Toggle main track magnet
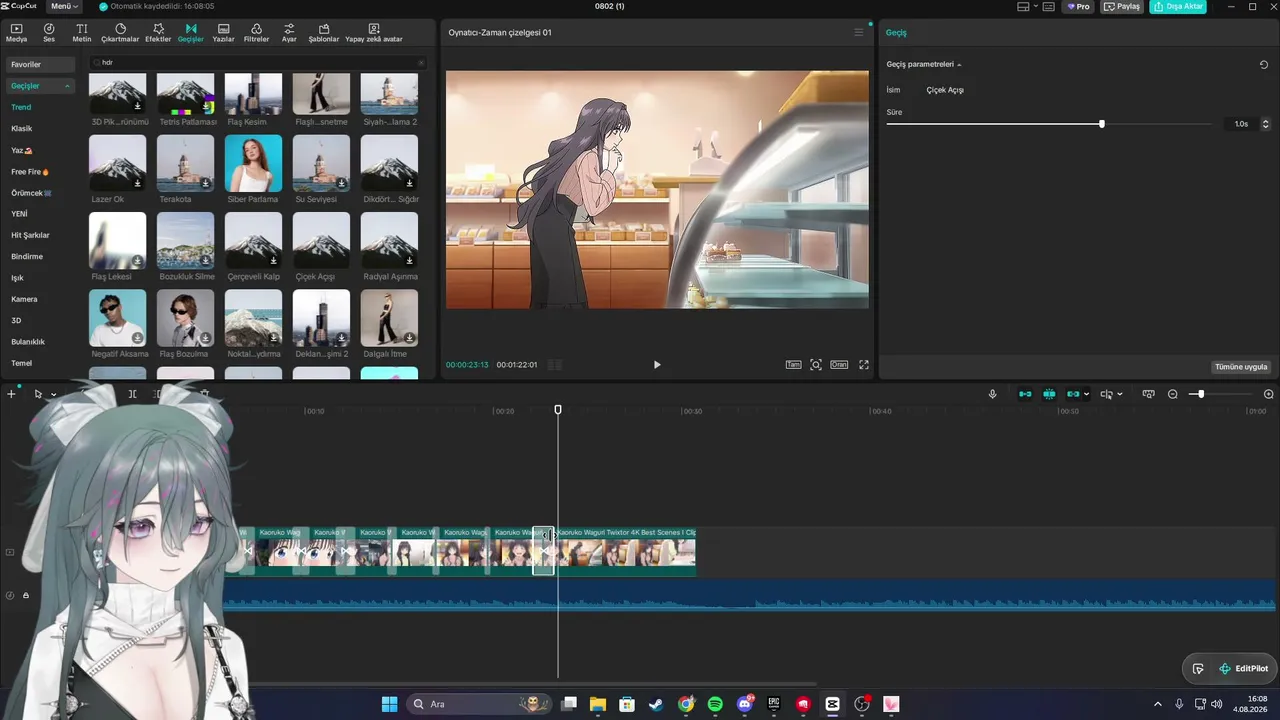The image size is (1280, 720). coord(1025,394)
